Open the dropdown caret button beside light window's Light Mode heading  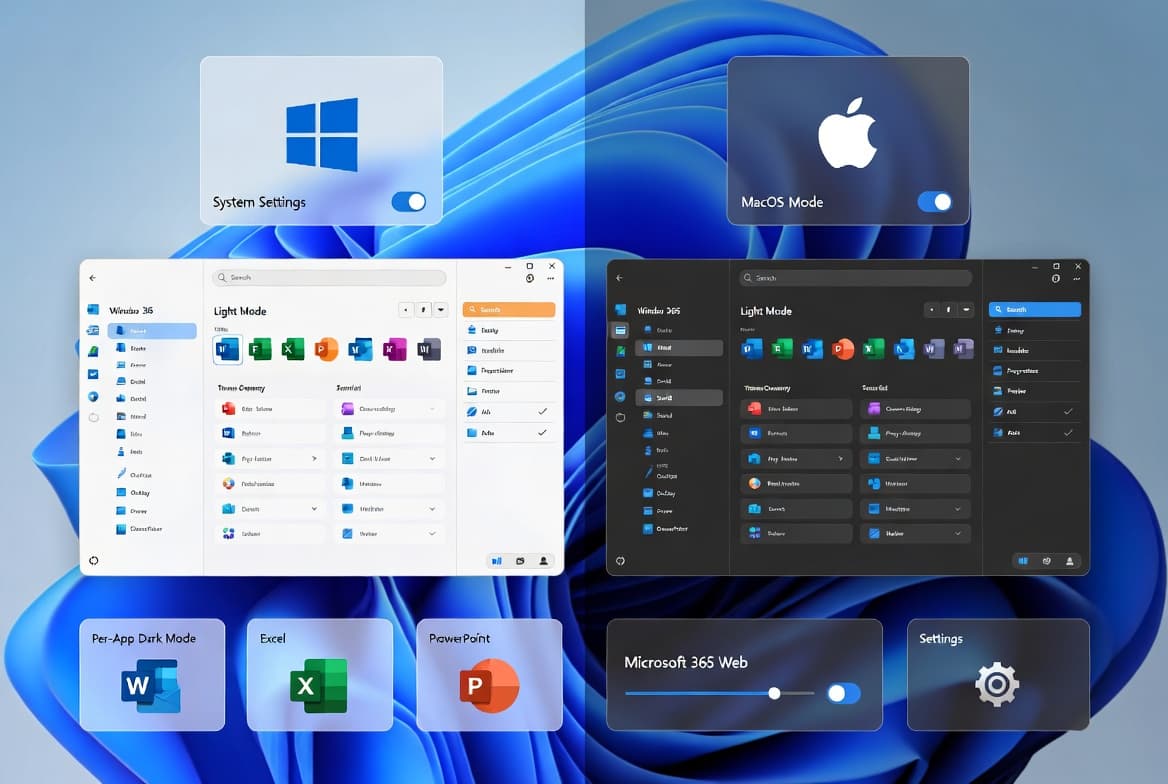click(441, 309)
